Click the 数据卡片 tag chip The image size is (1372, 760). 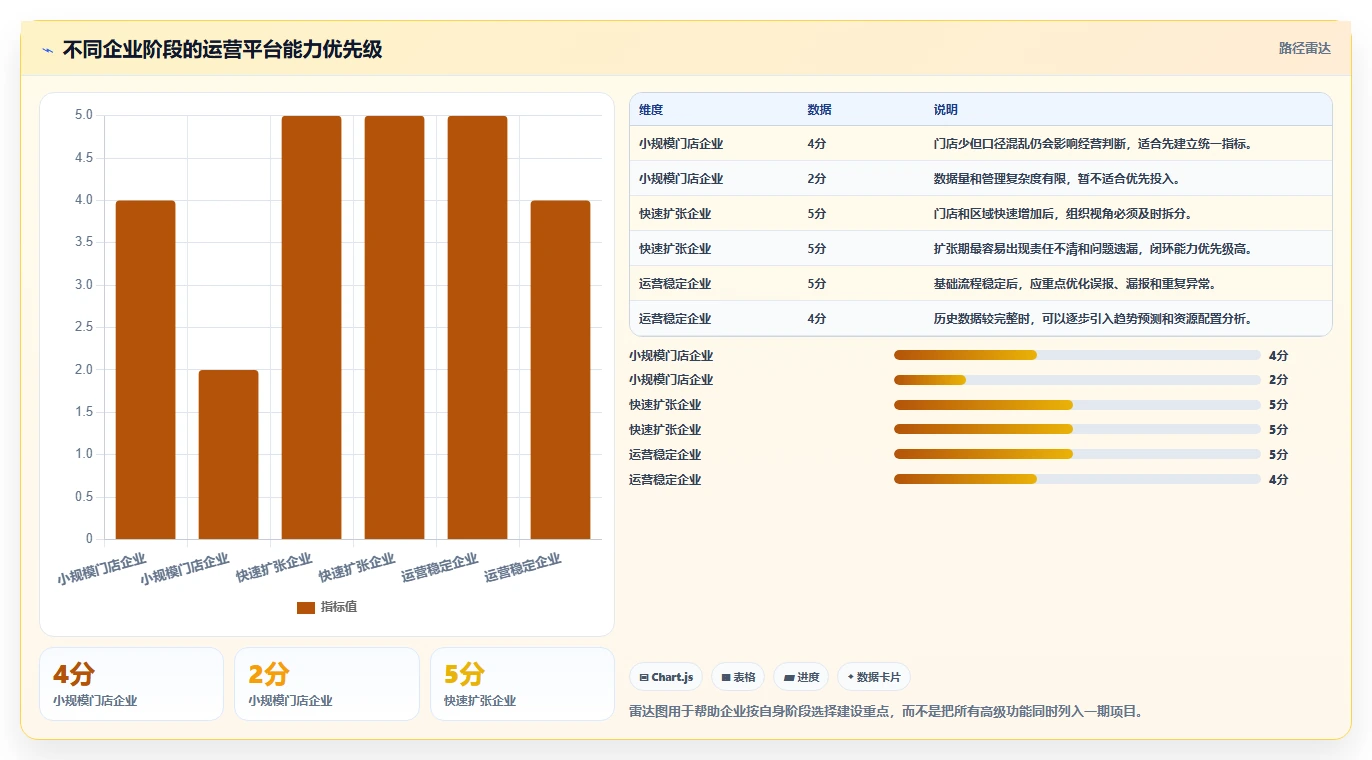pyautogui.click(x=874, y=677)
